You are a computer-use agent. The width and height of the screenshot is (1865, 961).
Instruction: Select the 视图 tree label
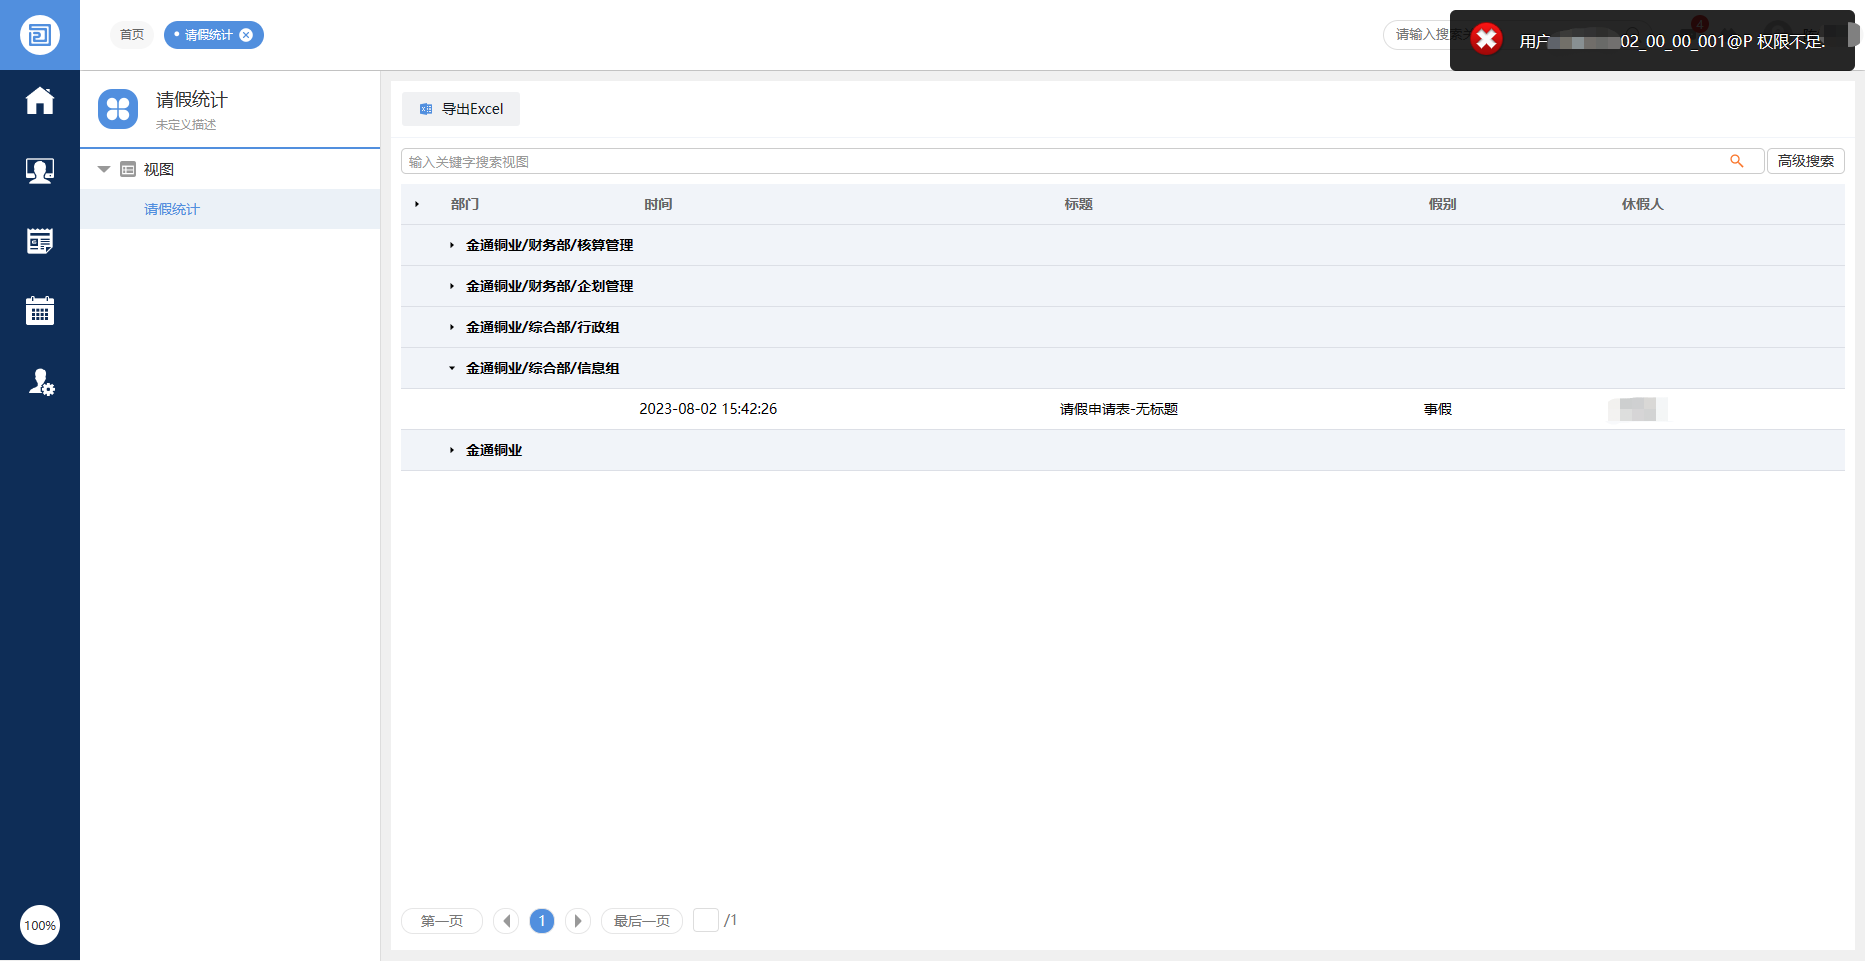tap(159, 169)
